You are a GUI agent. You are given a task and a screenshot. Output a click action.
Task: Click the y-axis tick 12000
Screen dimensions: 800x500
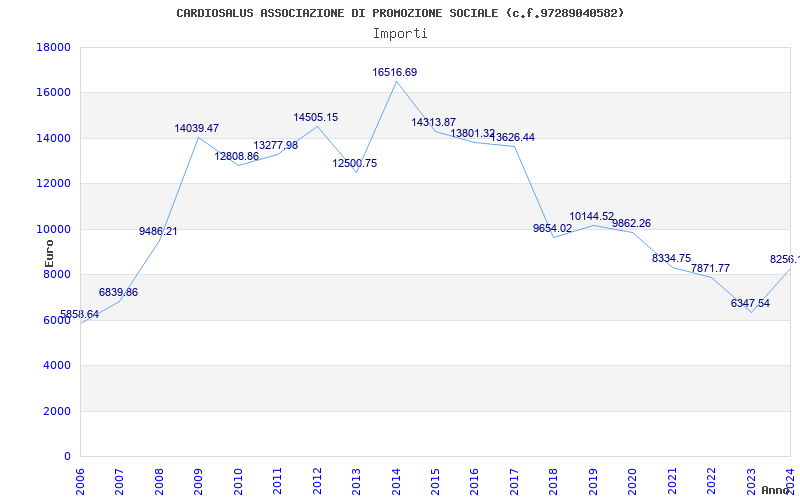point(54,183)
